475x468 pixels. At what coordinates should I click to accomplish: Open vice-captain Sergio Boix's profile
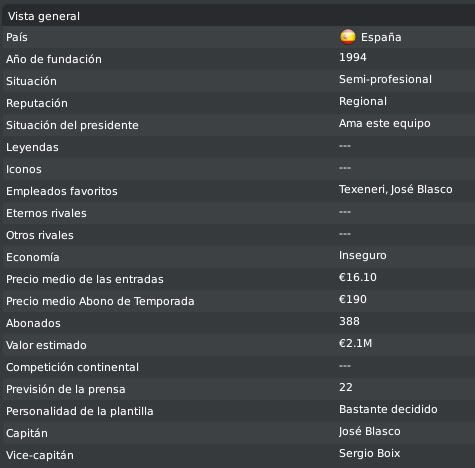pos(369,453)
